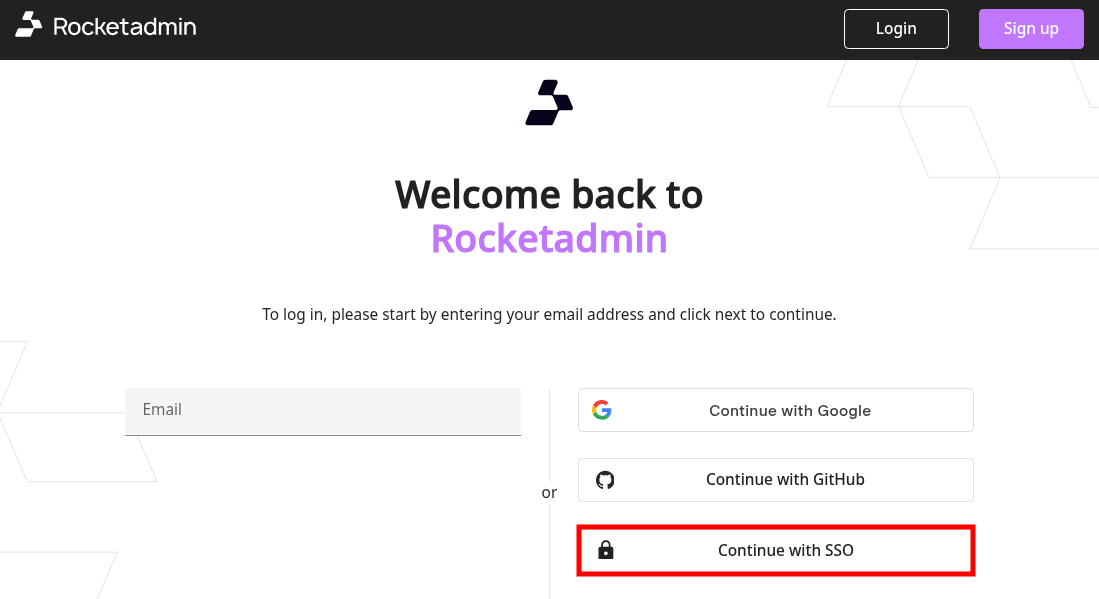Screen dimensions: 1099x599
Task: Click the 'or' separator text
Action: 549,493
